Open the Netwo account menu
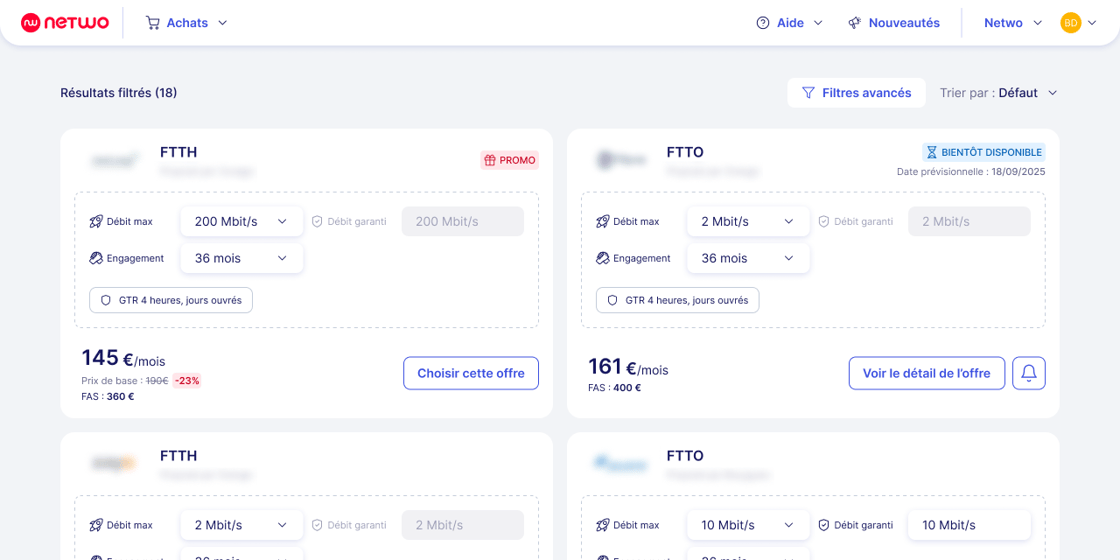The image size is (1120, 560). coord(1012,22)
